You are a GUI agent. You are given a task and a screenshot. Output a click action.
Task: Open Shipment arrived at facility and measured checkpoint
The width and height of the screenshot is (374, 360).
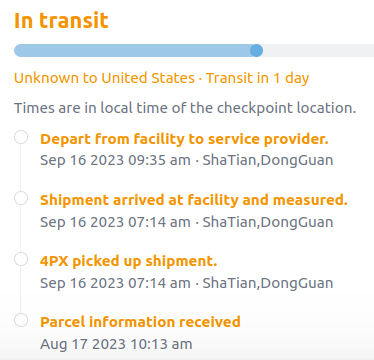click(x=194, y=200)
